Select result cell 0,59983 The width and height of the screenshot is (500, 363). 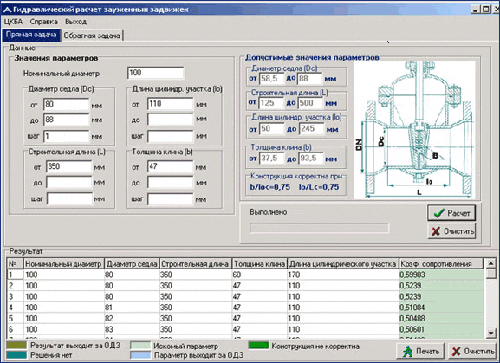coord(441,275)
